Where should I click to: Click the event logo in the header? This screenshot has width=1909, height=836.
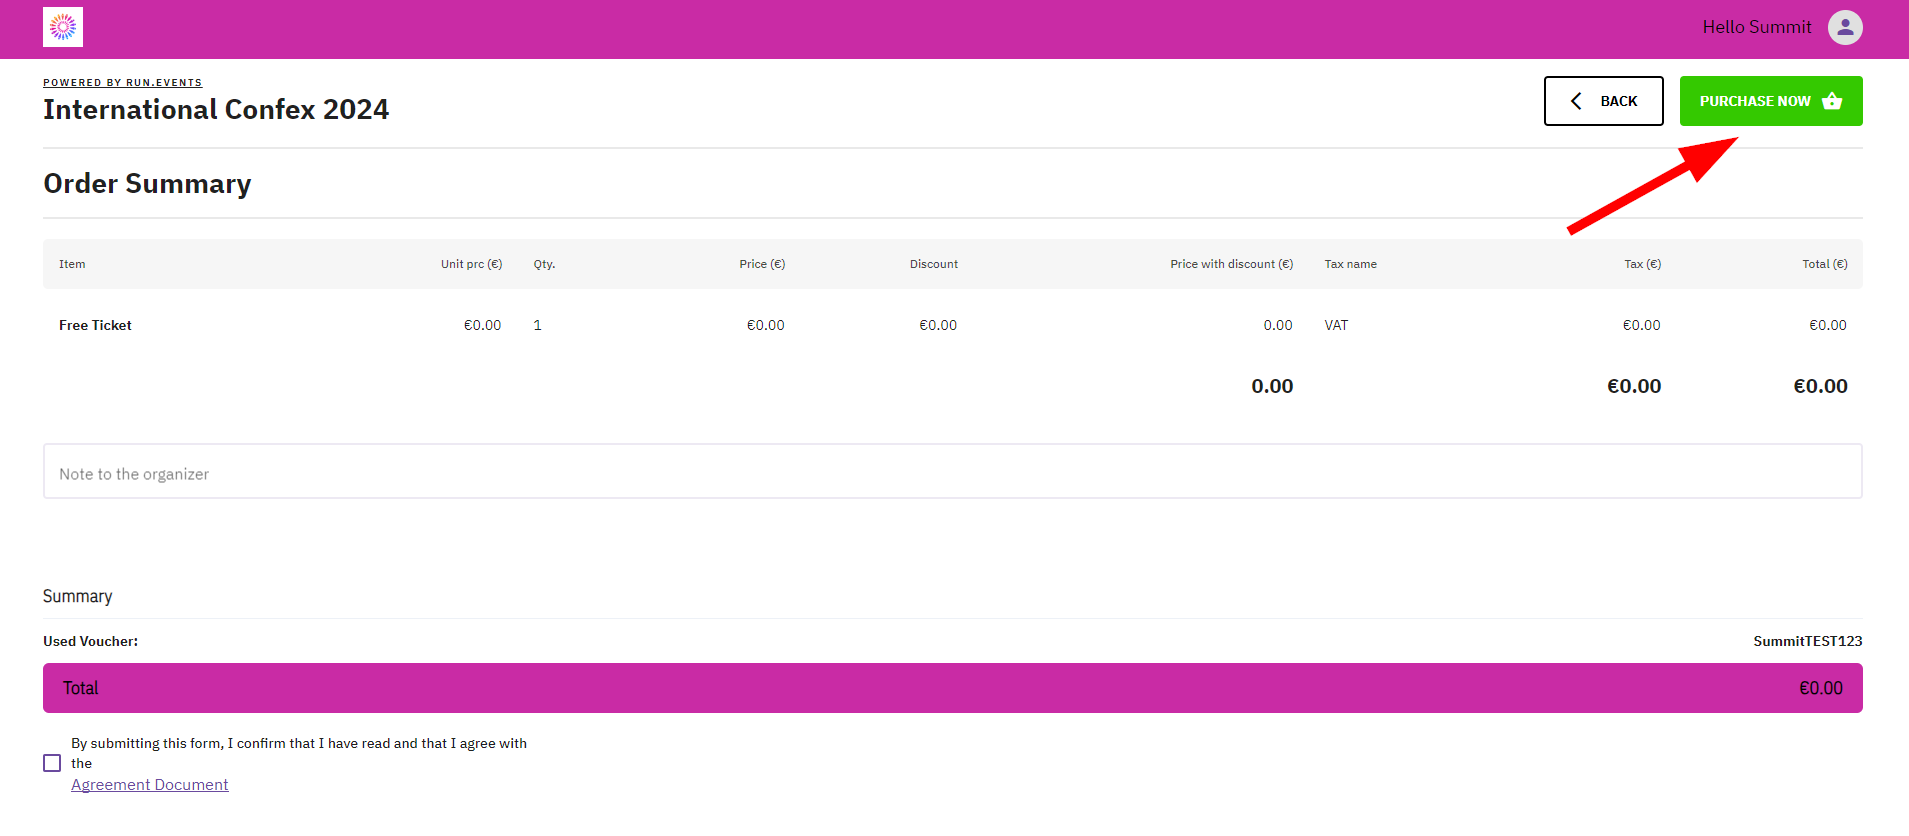pyautogui.click(x=63, y=27)
